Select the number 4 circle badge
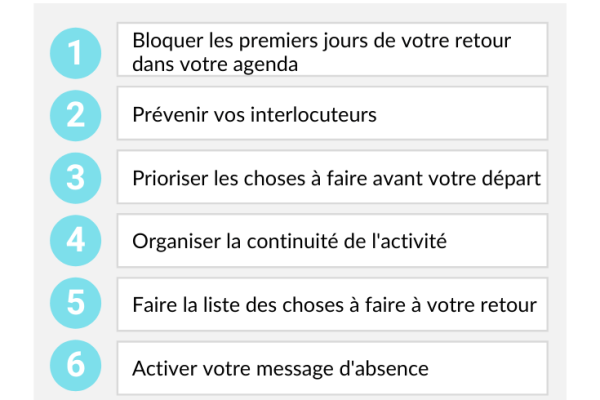Image resolution: width=600 pixels, height=400 pixels. (76, 241)
